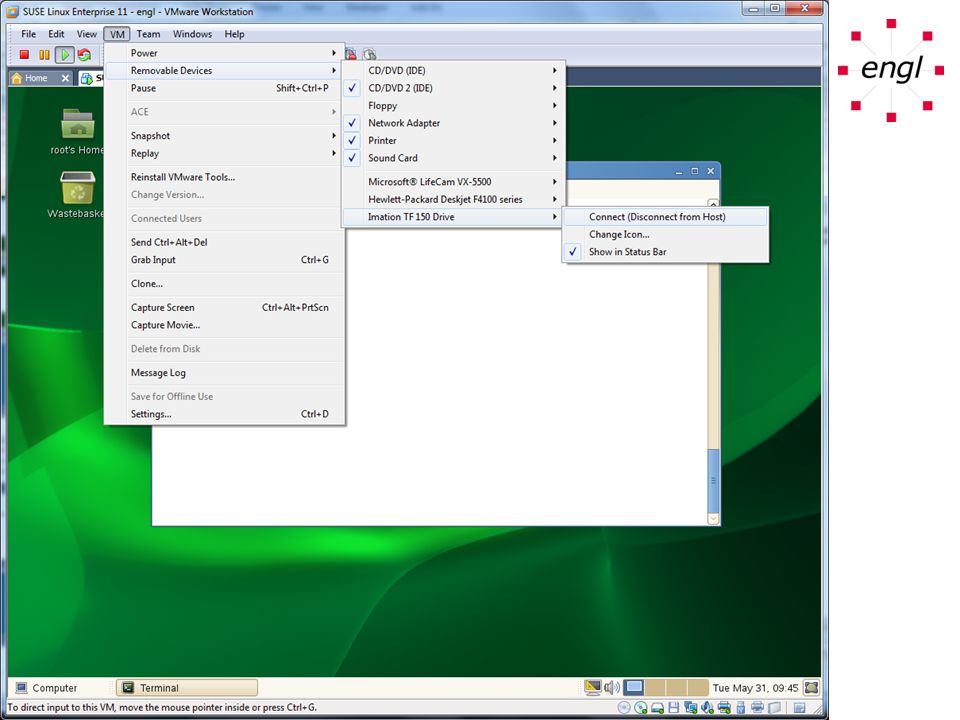Open the File menu

[x=28, y=34]
